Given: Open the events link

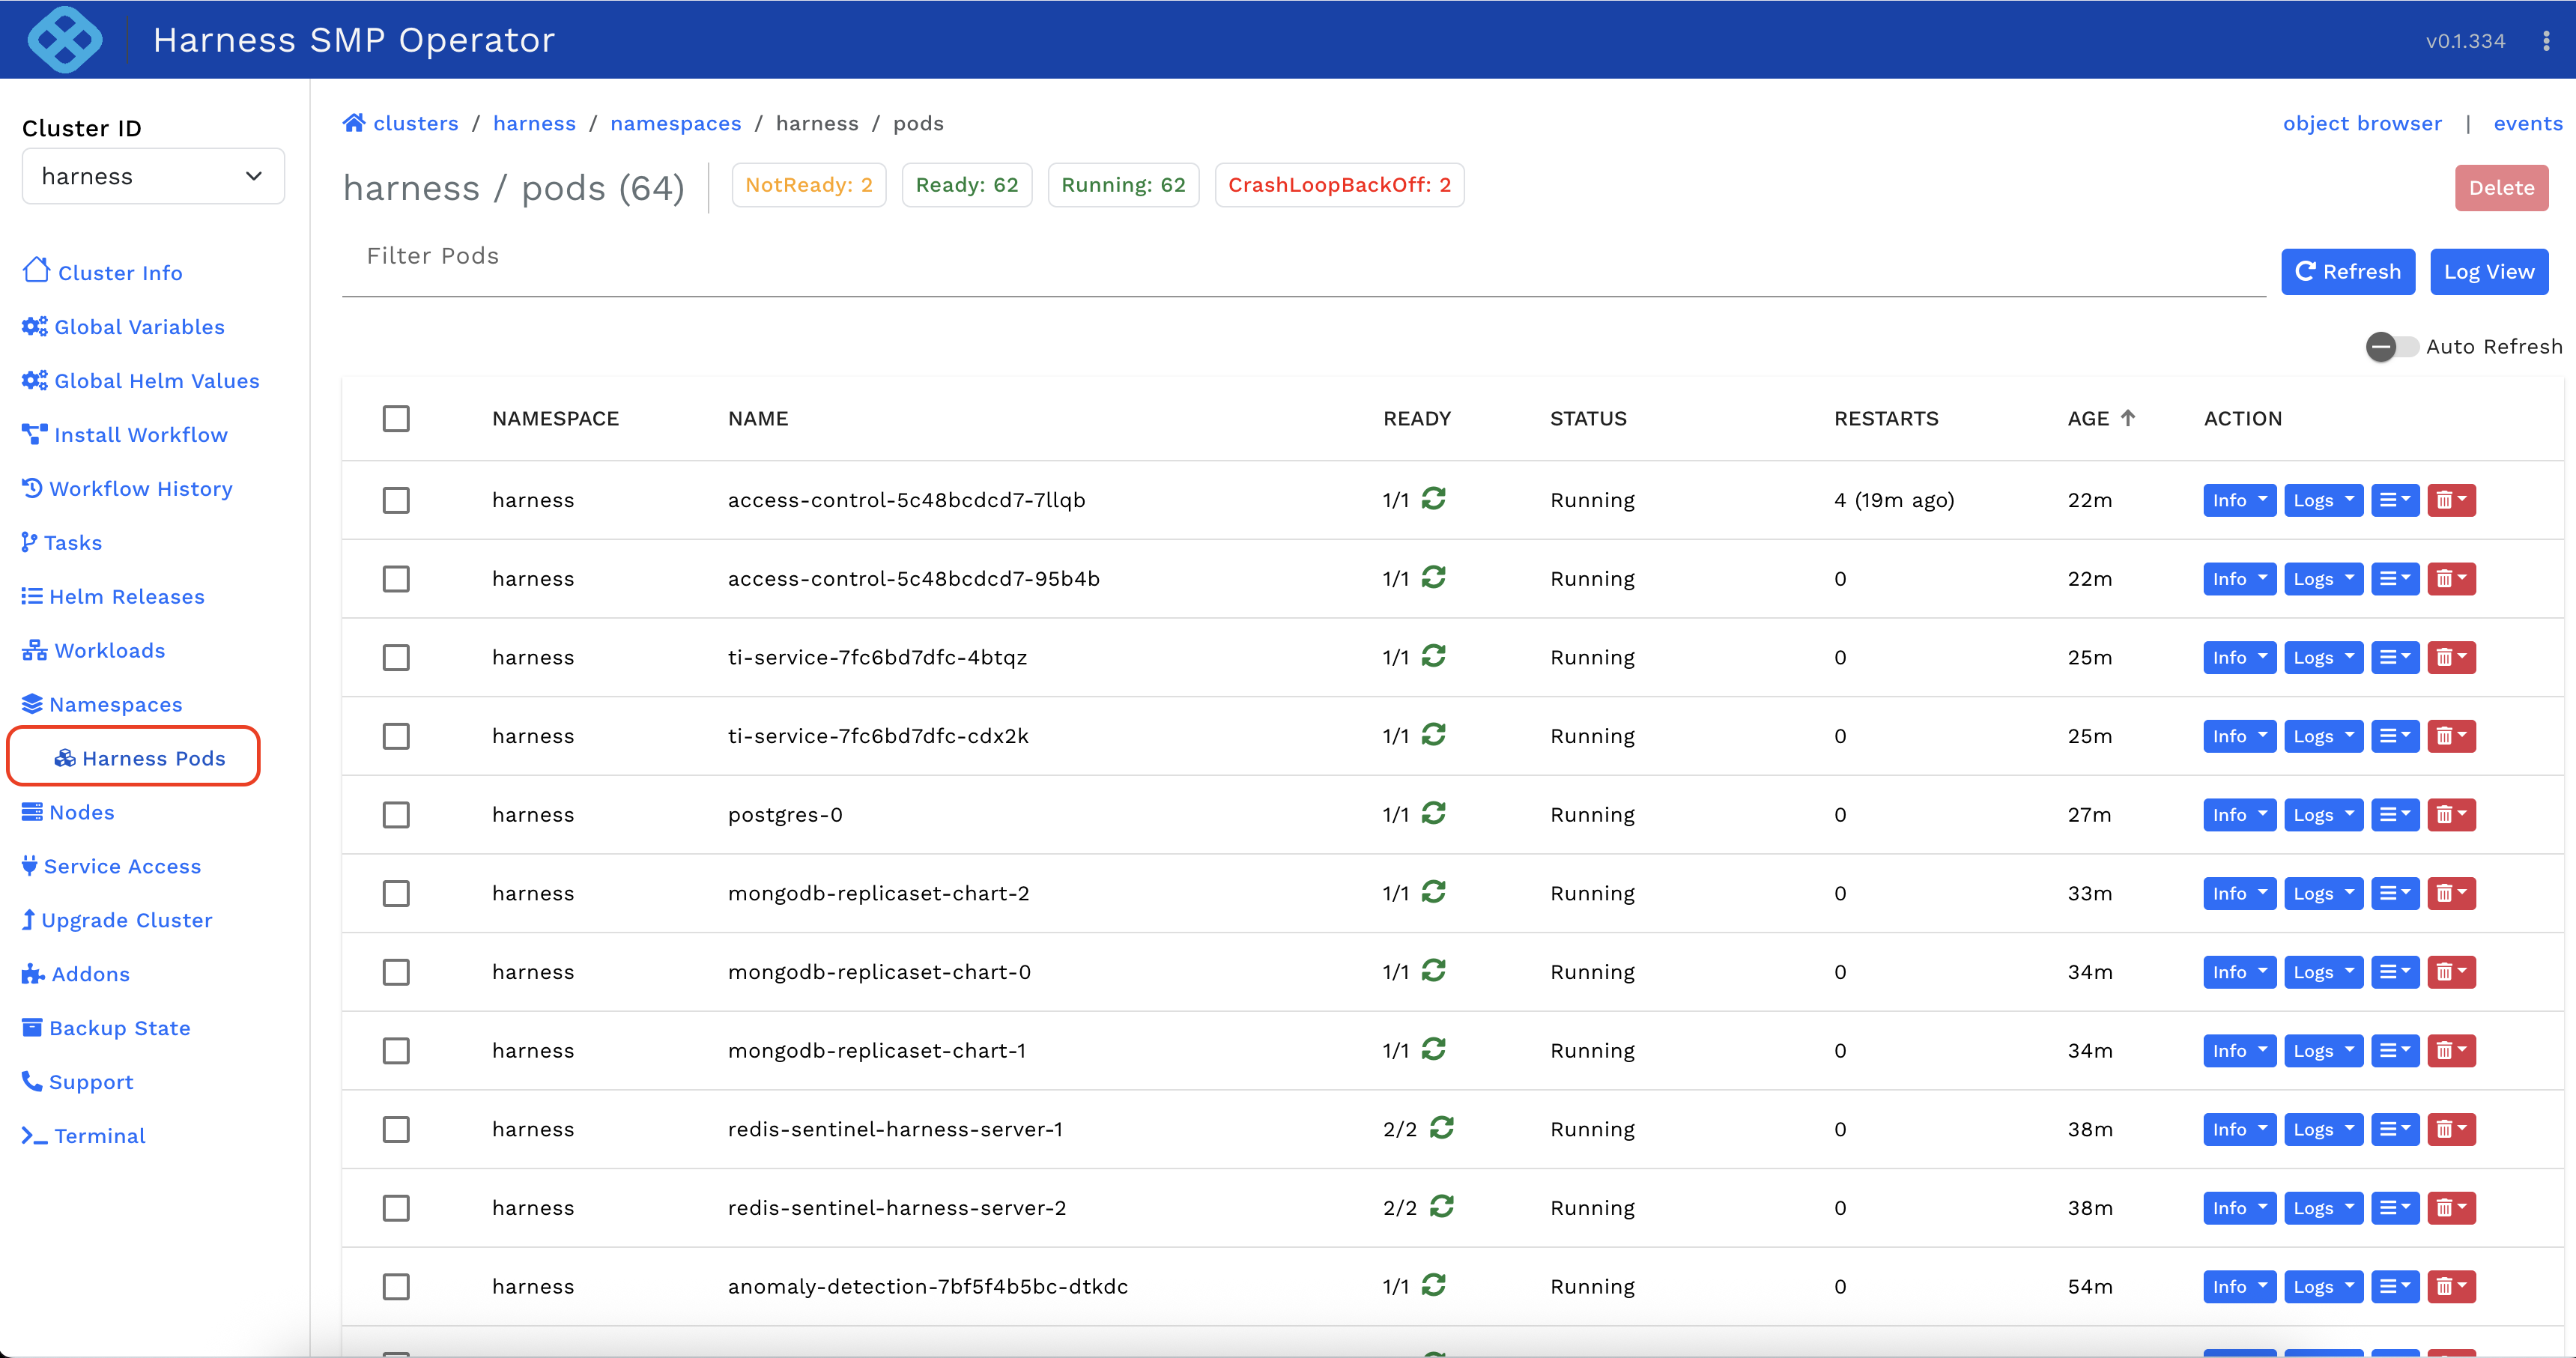Looking at the screenshot, I should [2528, 123].
